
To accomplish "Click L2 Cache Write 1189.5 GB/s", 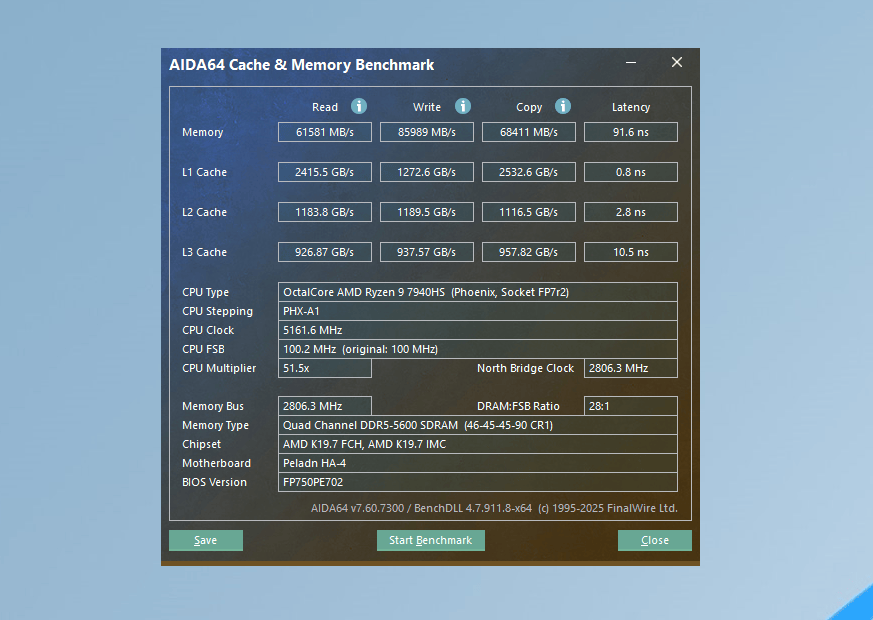I will [426, 213].
